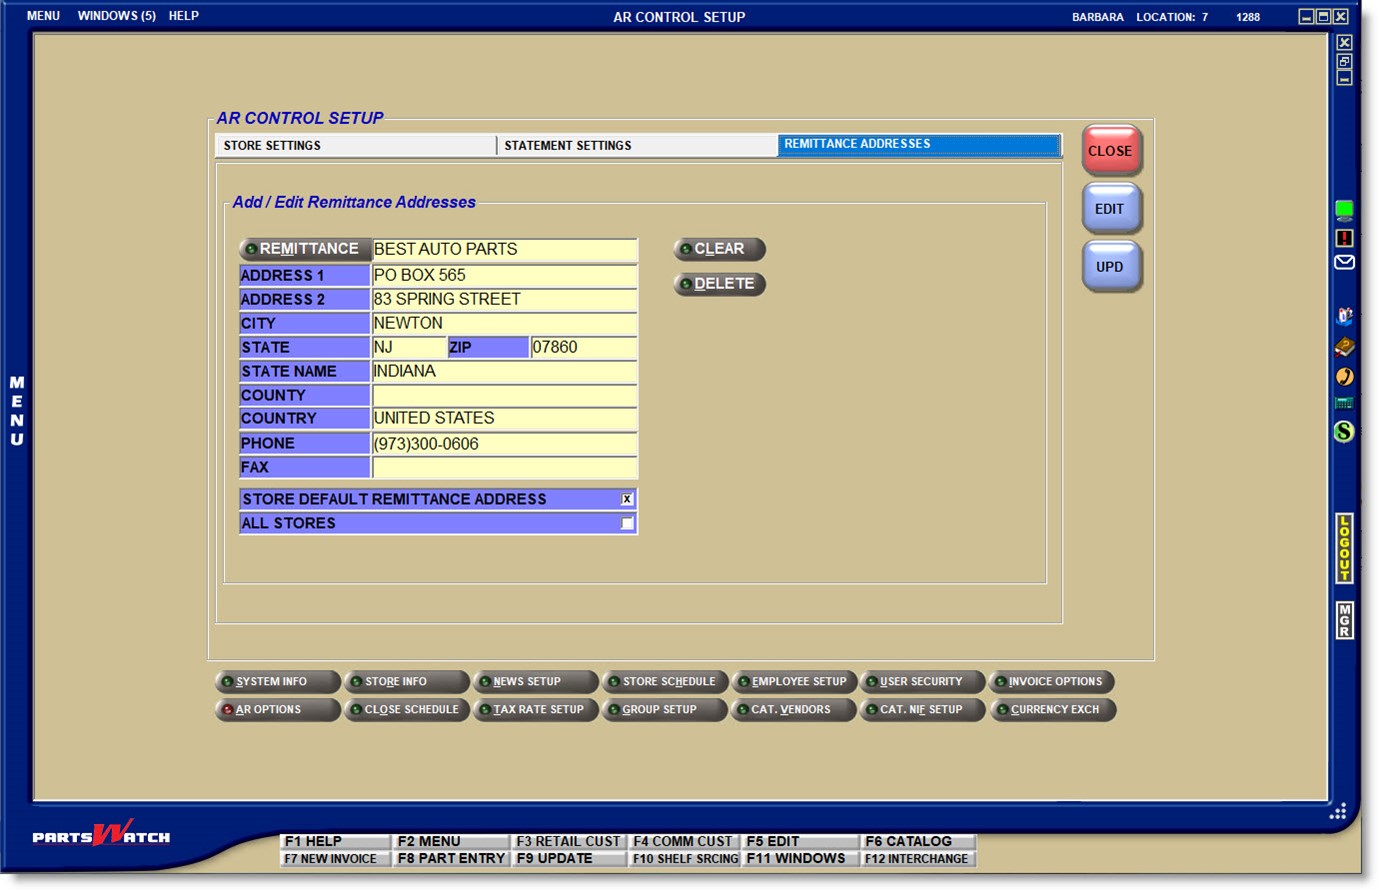Click into the Fax input field
This screenshot has height=890, width=1378.
(504, 468)
